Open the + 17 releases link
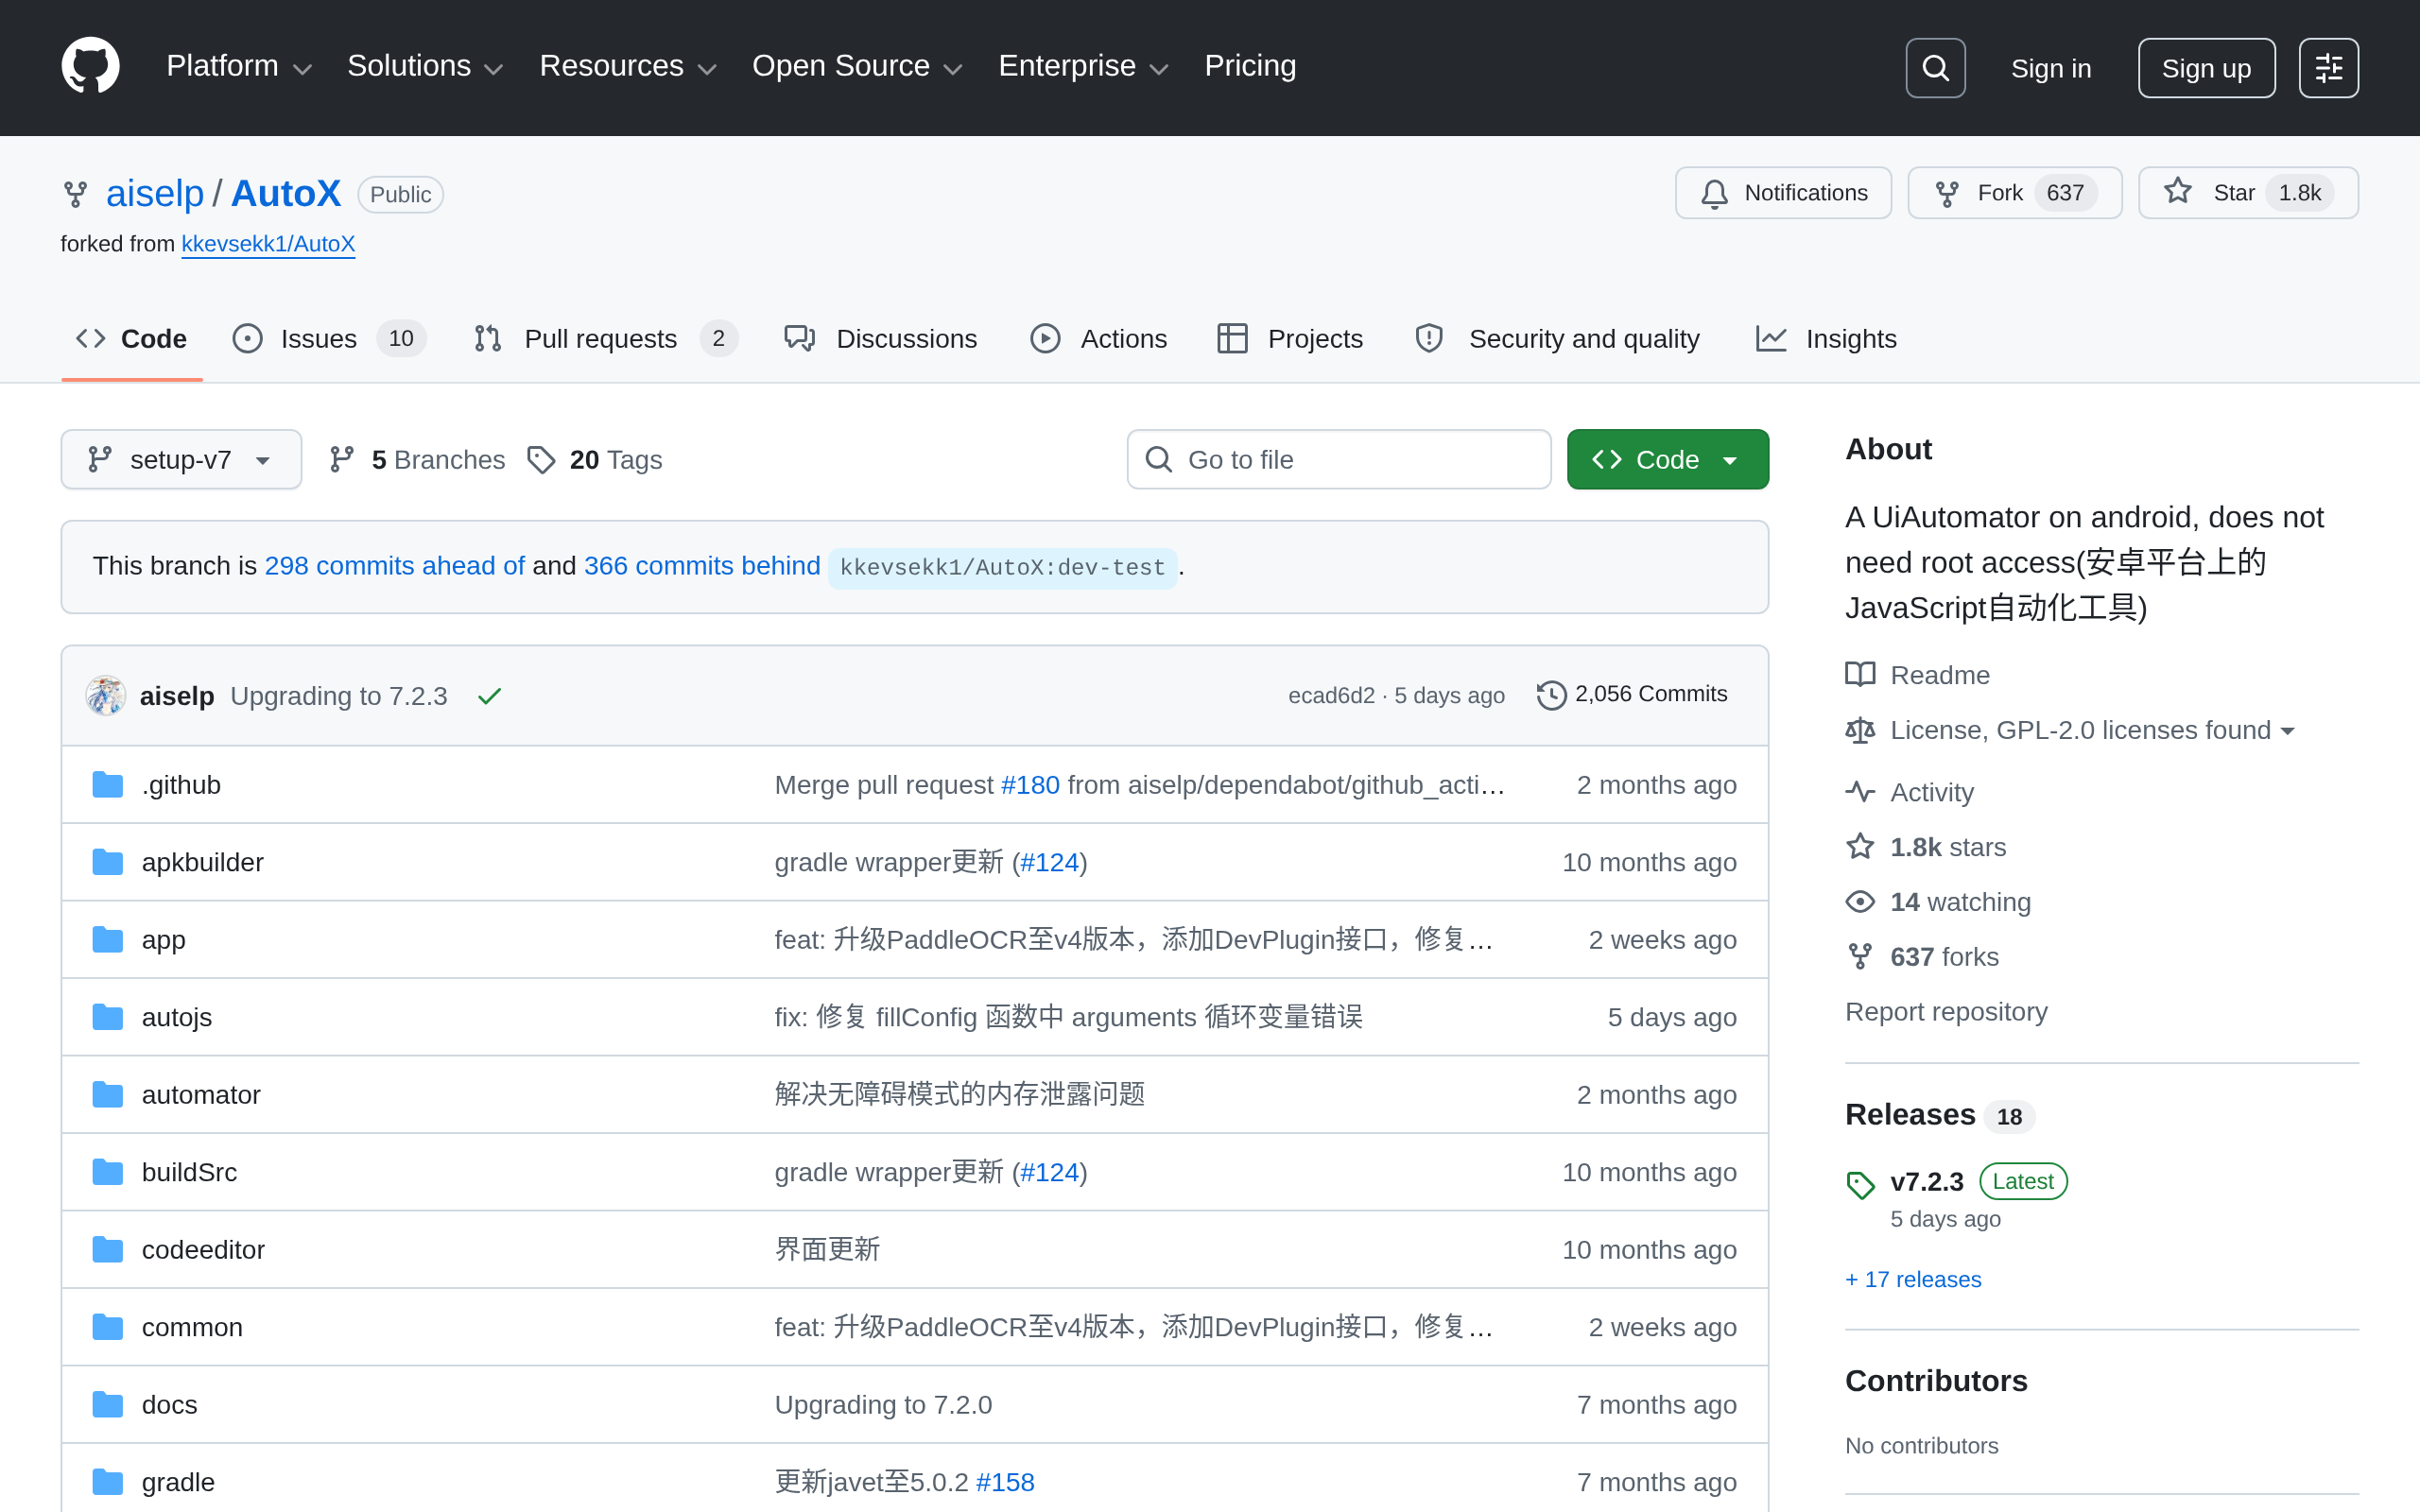 tap(1913, 1279)
